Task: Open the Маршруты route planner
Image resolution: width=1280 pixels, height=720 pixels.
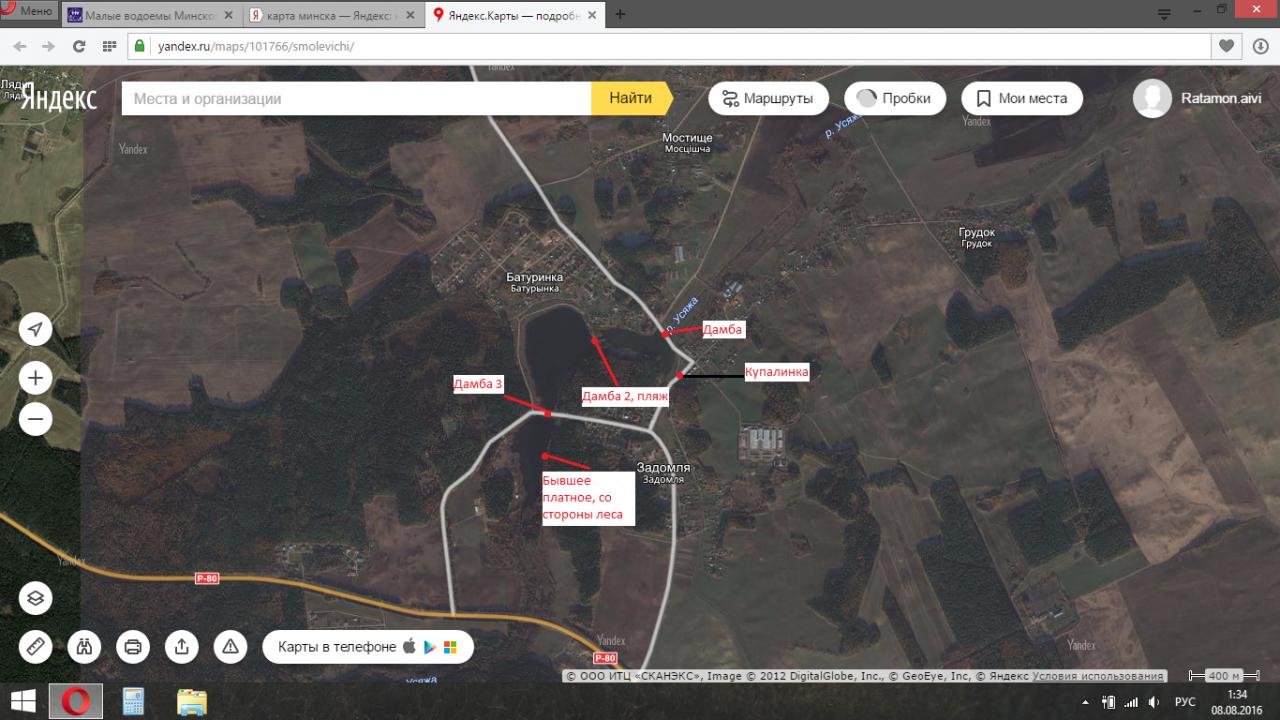Action: (x=768, y=98)
